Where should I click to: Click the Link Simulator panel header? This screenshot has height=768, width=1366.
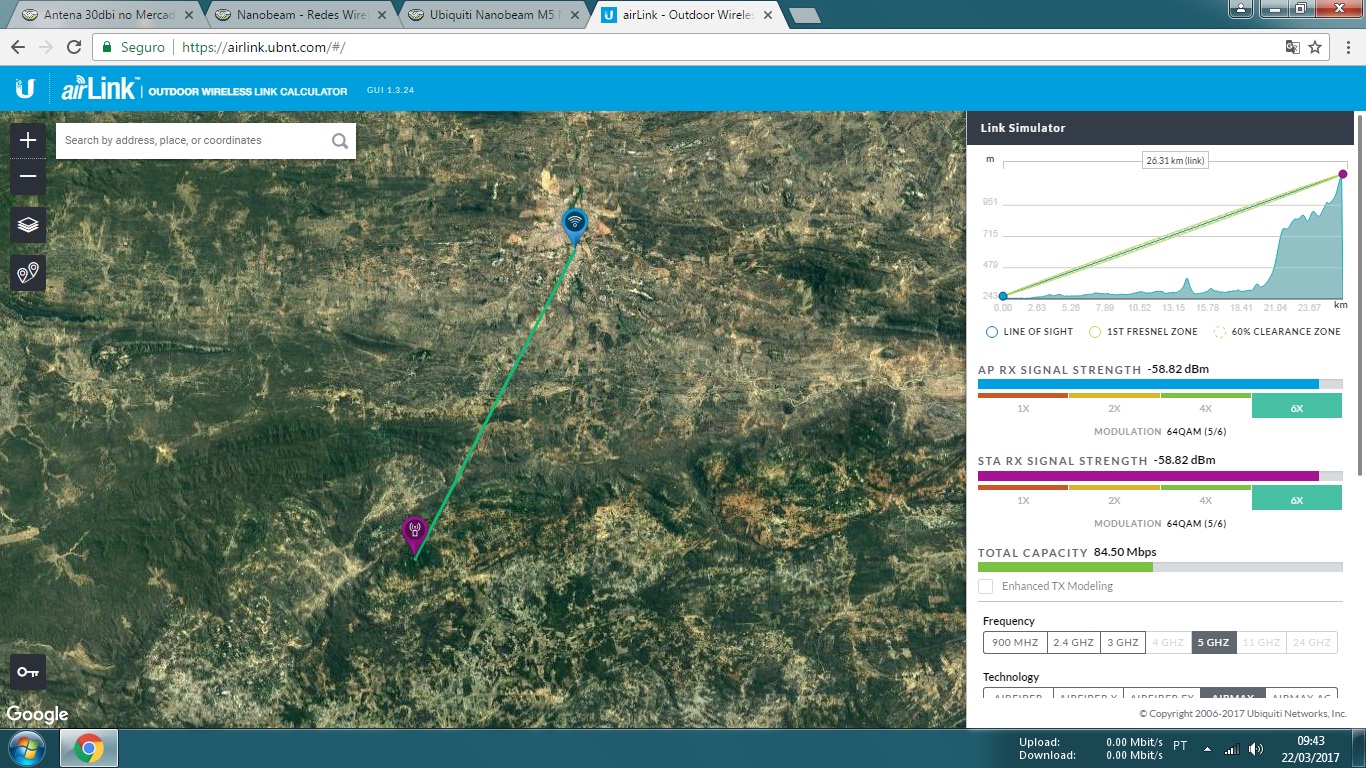pos(1160,128)
